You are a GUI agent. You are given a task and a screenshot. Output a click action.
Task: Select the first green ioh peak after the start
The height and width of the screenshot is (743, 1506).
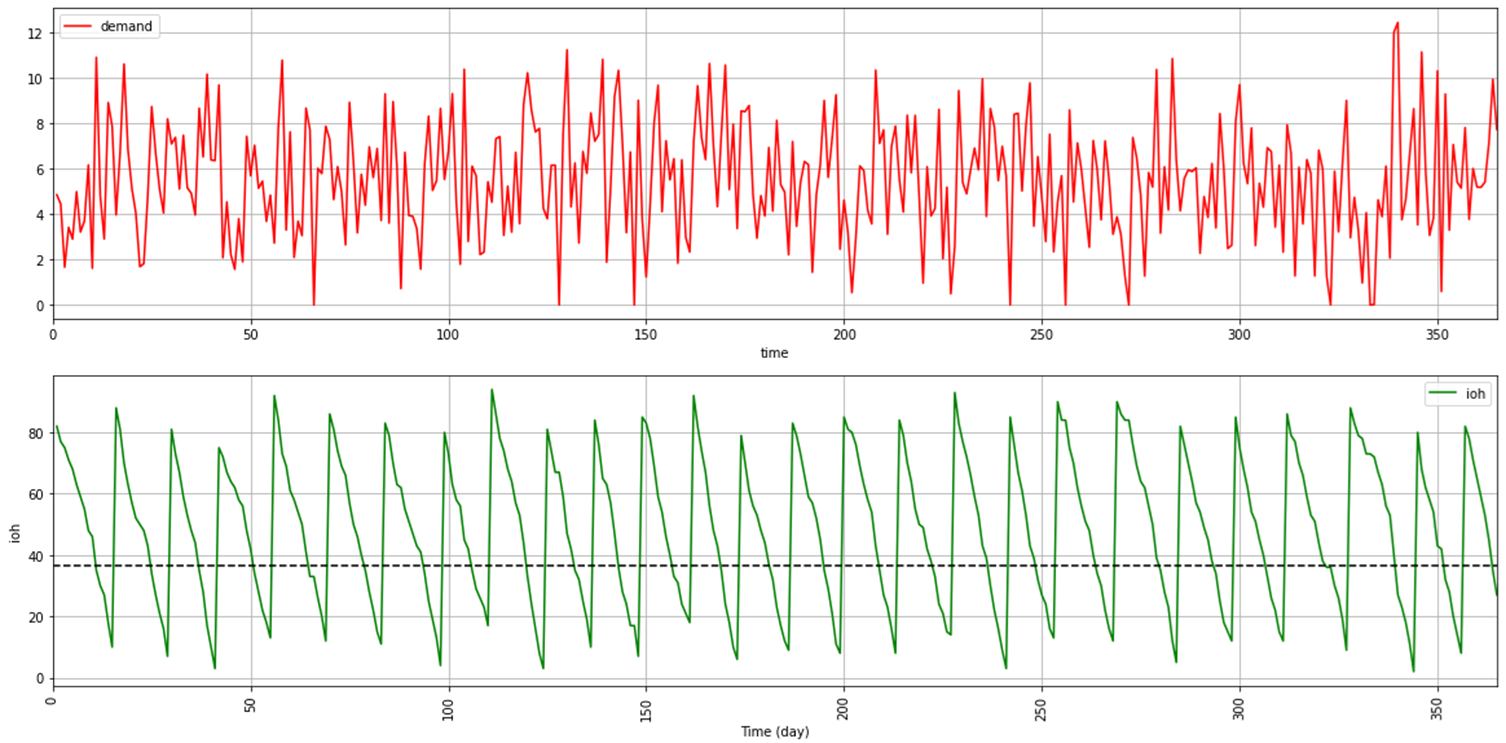[x=116, y=408]
